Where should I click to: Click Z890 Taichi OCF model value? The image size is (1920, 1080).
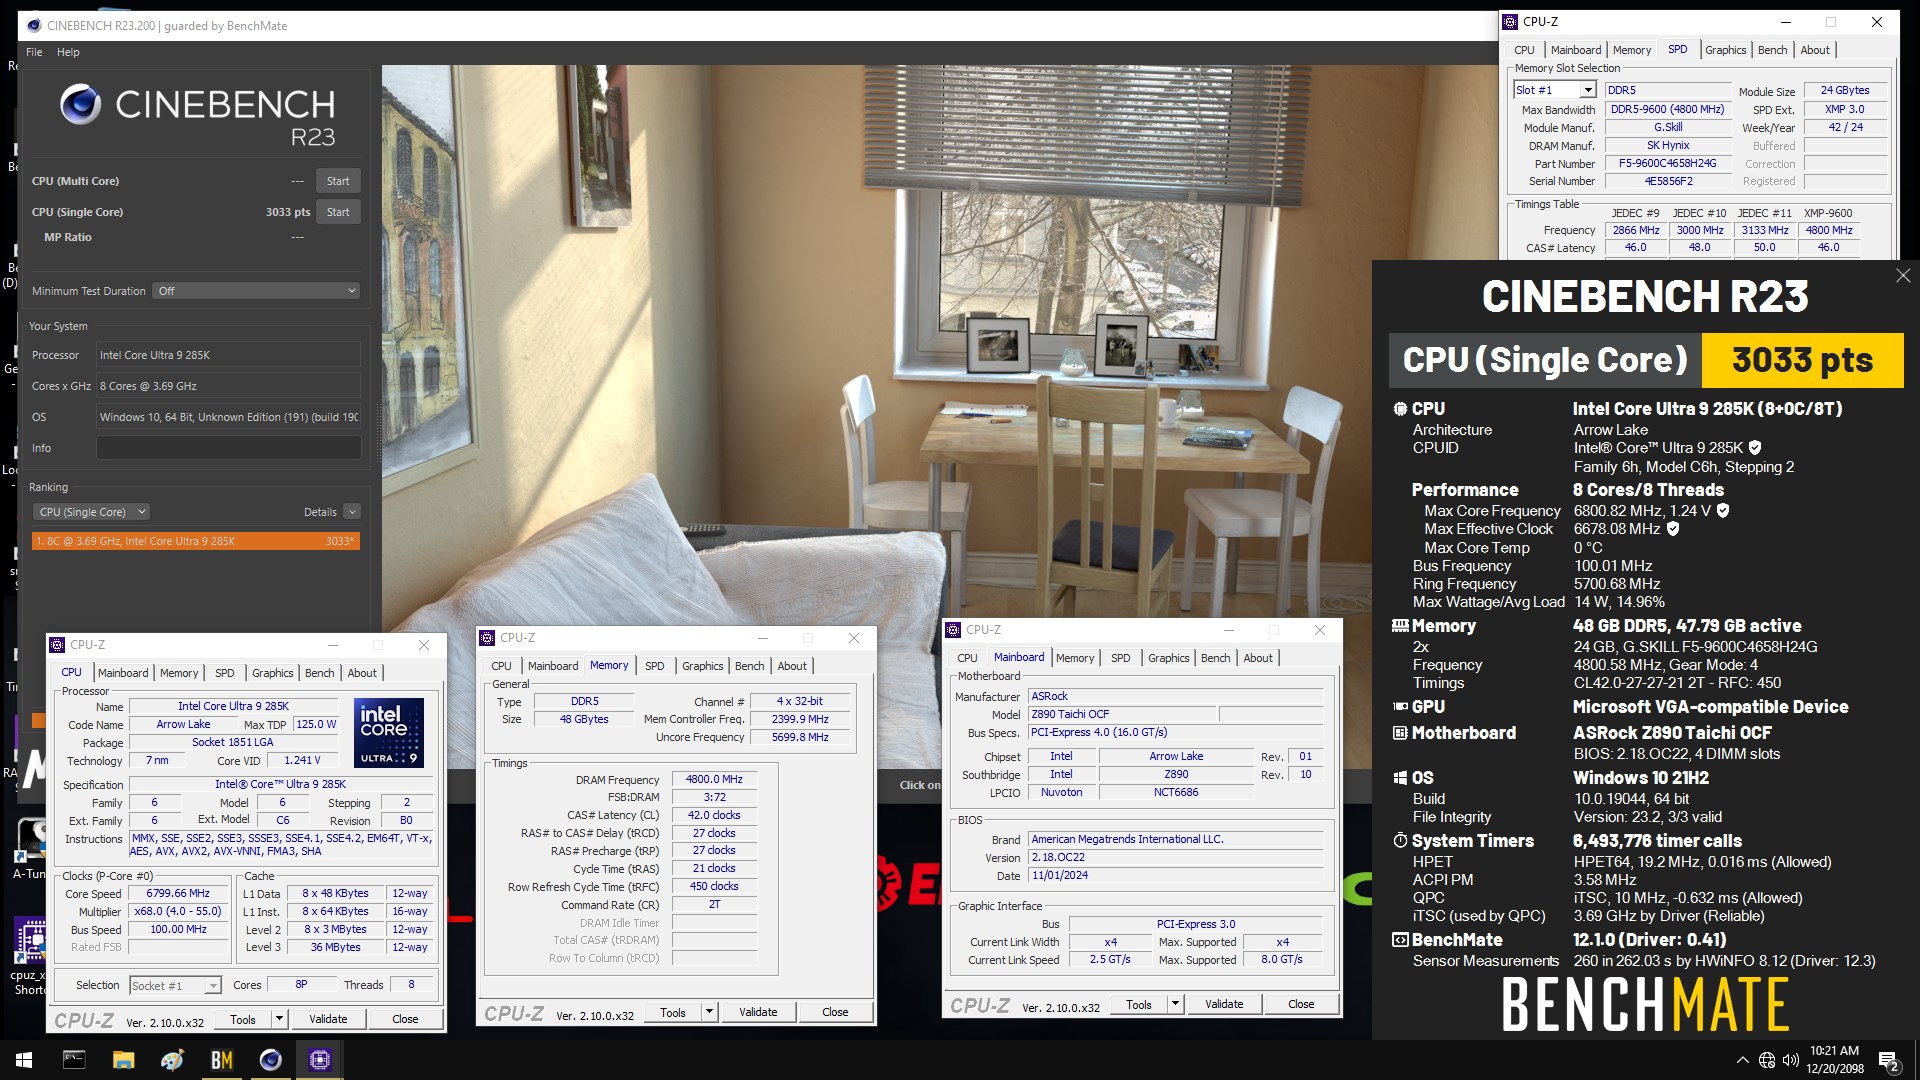[x=1123, y=714]
